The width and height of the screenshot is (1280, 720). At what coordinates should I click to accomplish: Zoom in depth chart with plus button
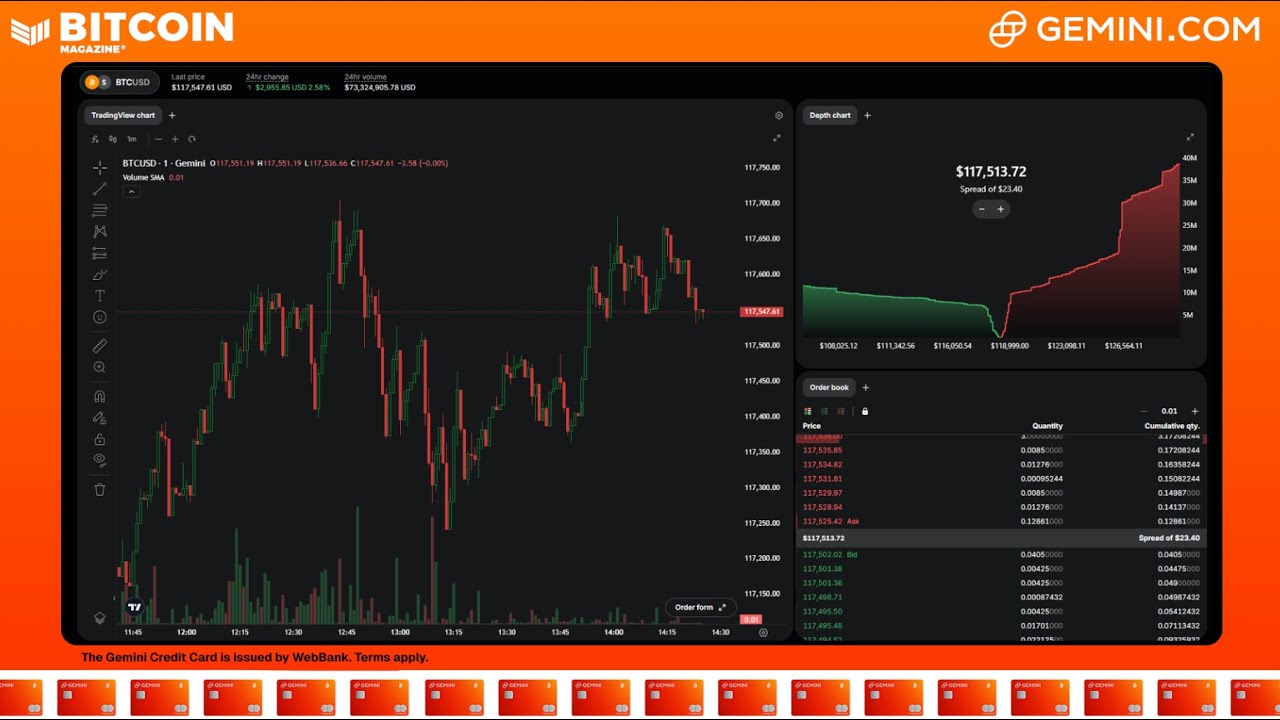[1000, 209]
